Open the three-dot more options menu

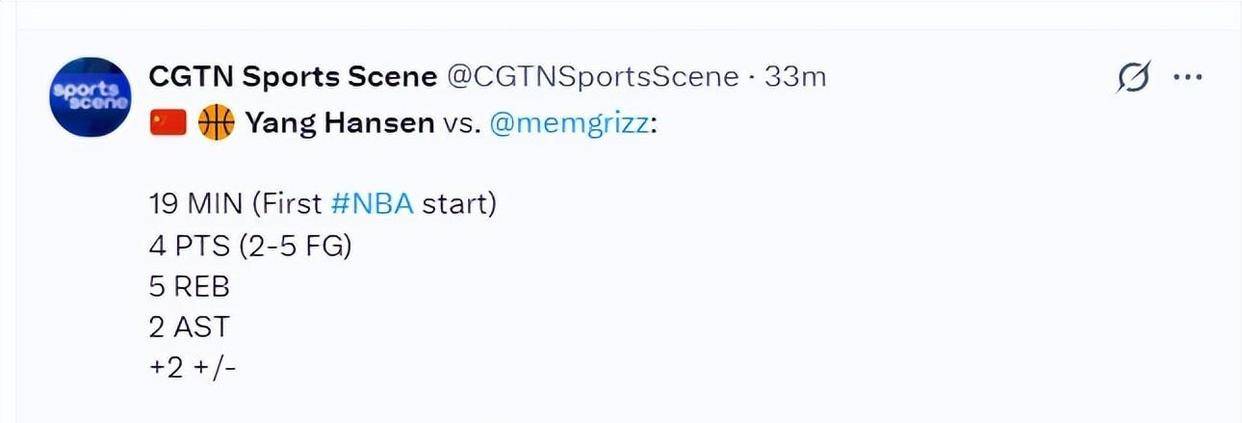(1187, 77)
